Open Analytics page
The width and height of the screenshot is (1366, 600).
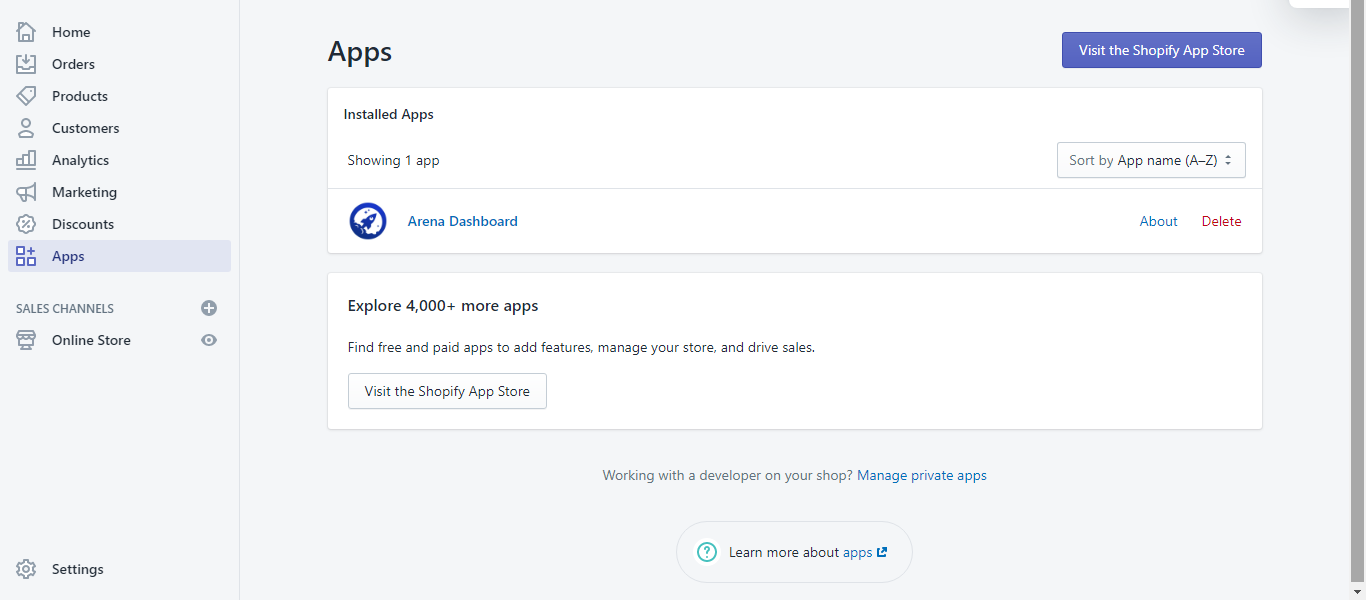pyautogui.click(x=119, y=160)
